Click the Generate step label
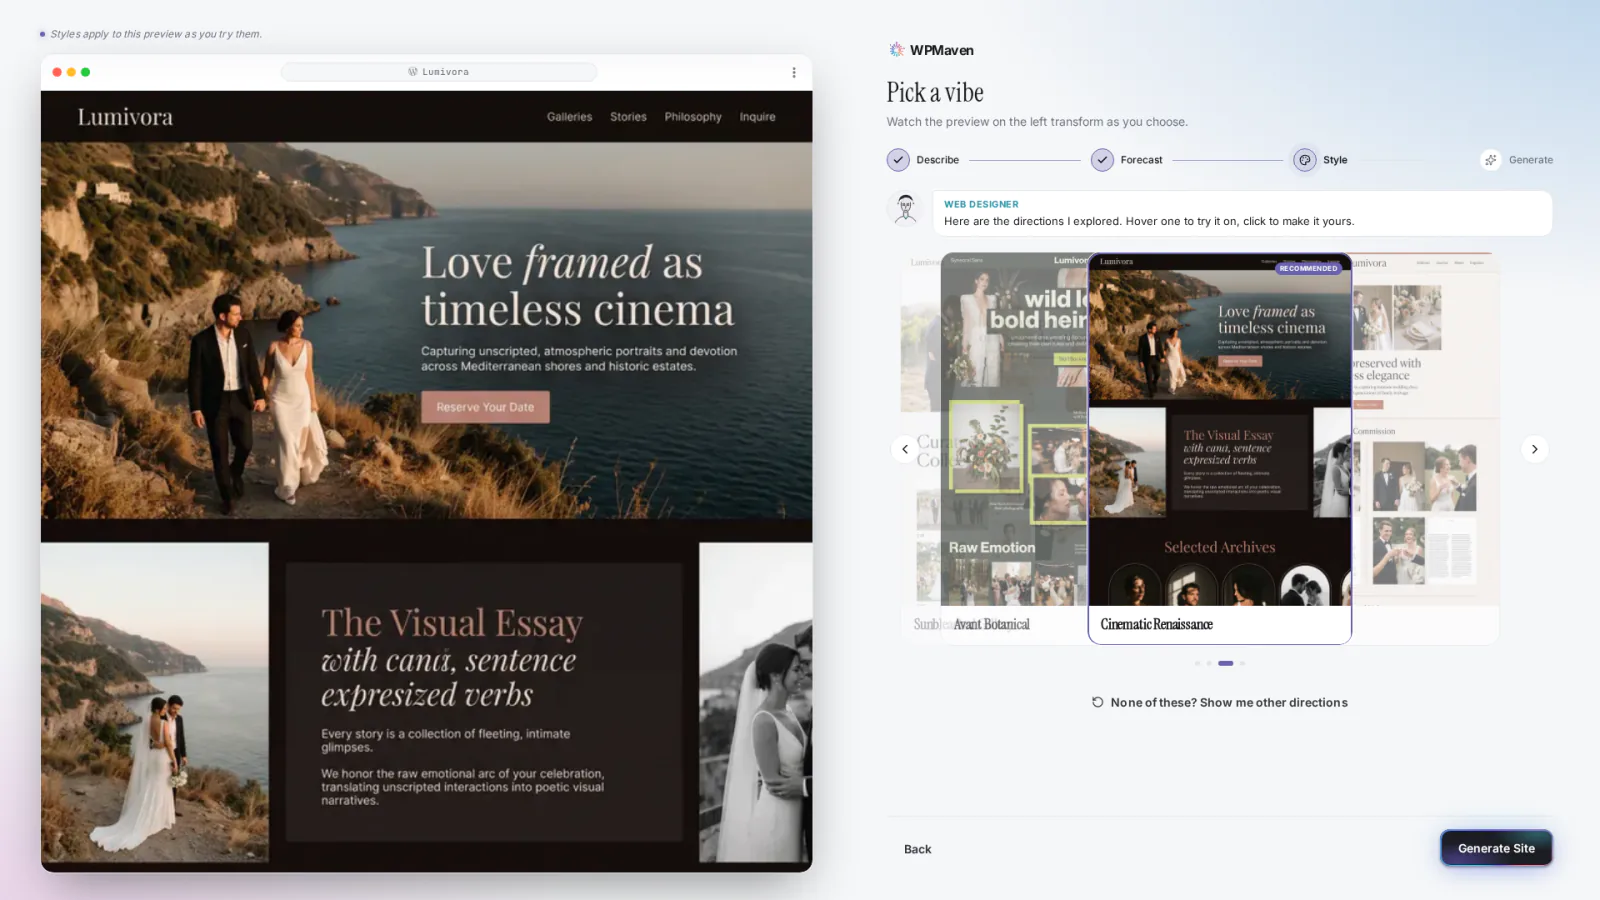 (1530, 160)
